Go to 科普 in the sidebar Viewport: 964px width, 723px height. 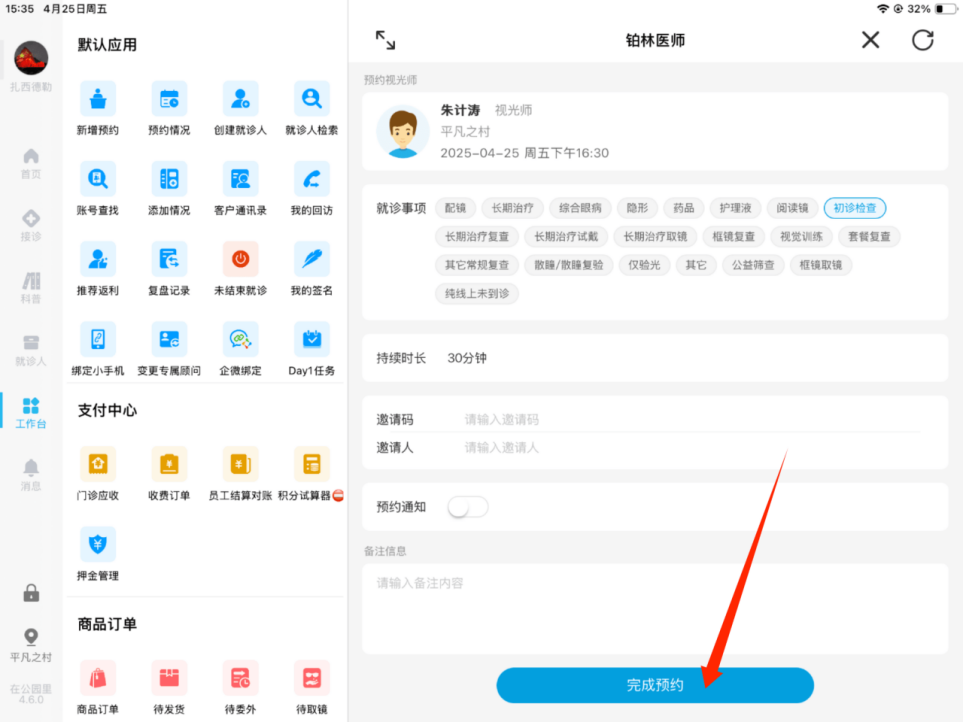click(31, 288)
